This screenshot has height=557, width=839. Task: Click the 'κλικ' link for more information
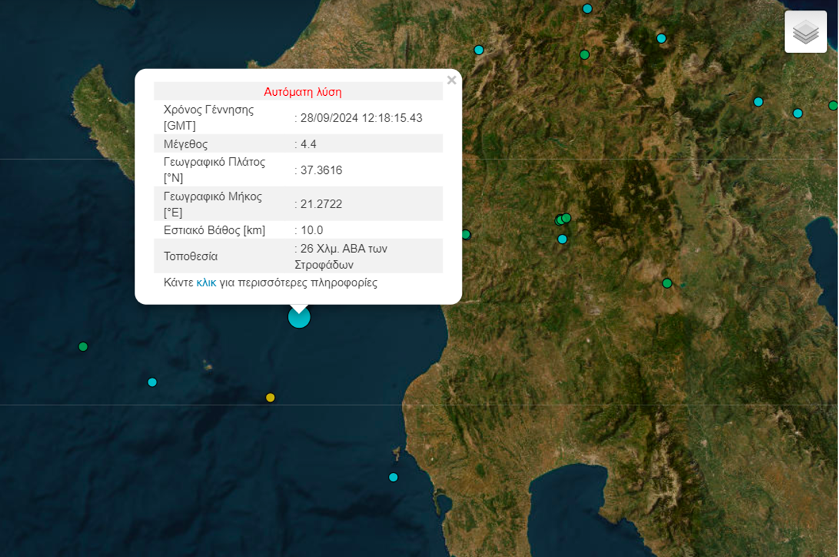pyautogui.click(x=206, y=283)
